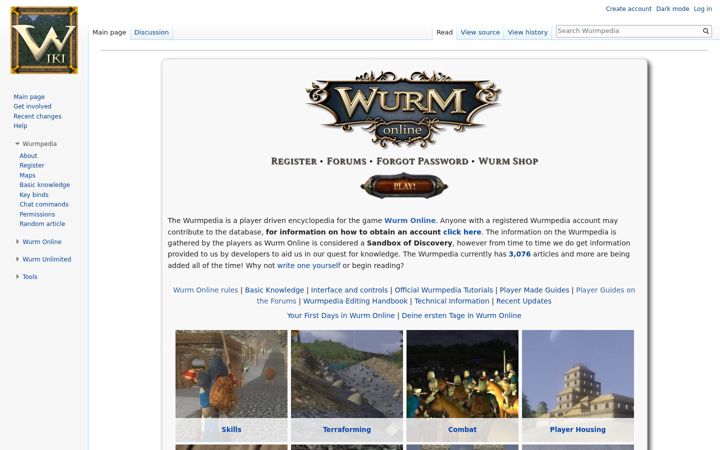This screenshot has height=450, width=720.
Task: Open the centered Basic Knowledge link
Action: pos(274,290)
